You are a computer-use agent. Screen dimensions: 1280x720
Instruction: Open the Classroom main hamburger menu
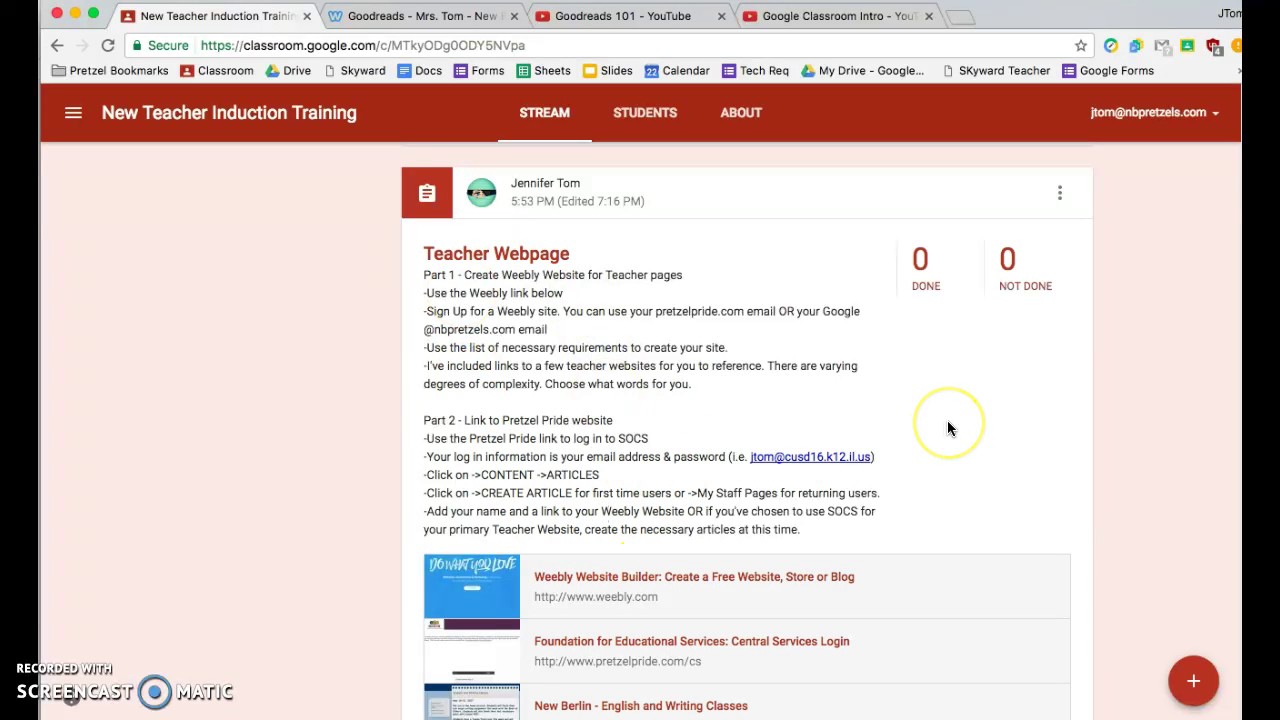tap(73, 113)
